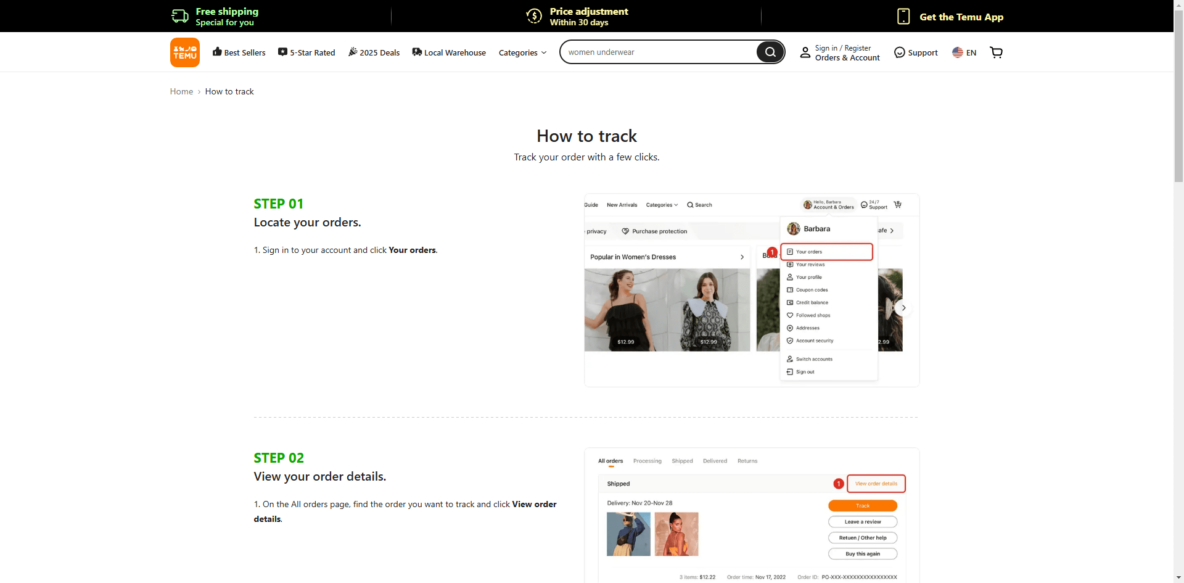Click the Temu logo
1184x583 pixels.
184,51
